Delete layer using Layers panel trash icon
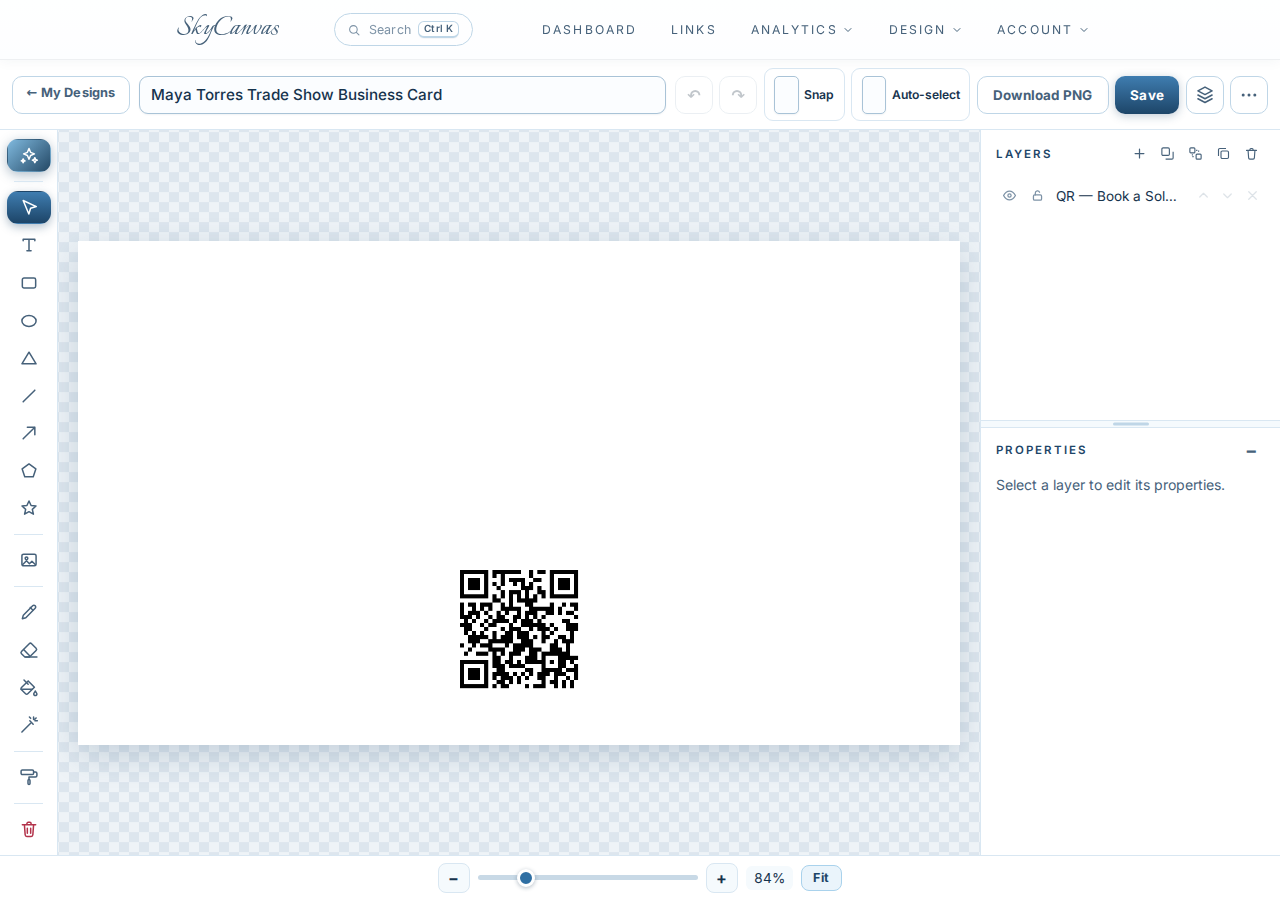Viewport: 1280px width, 900px height. coord(1251,154)
